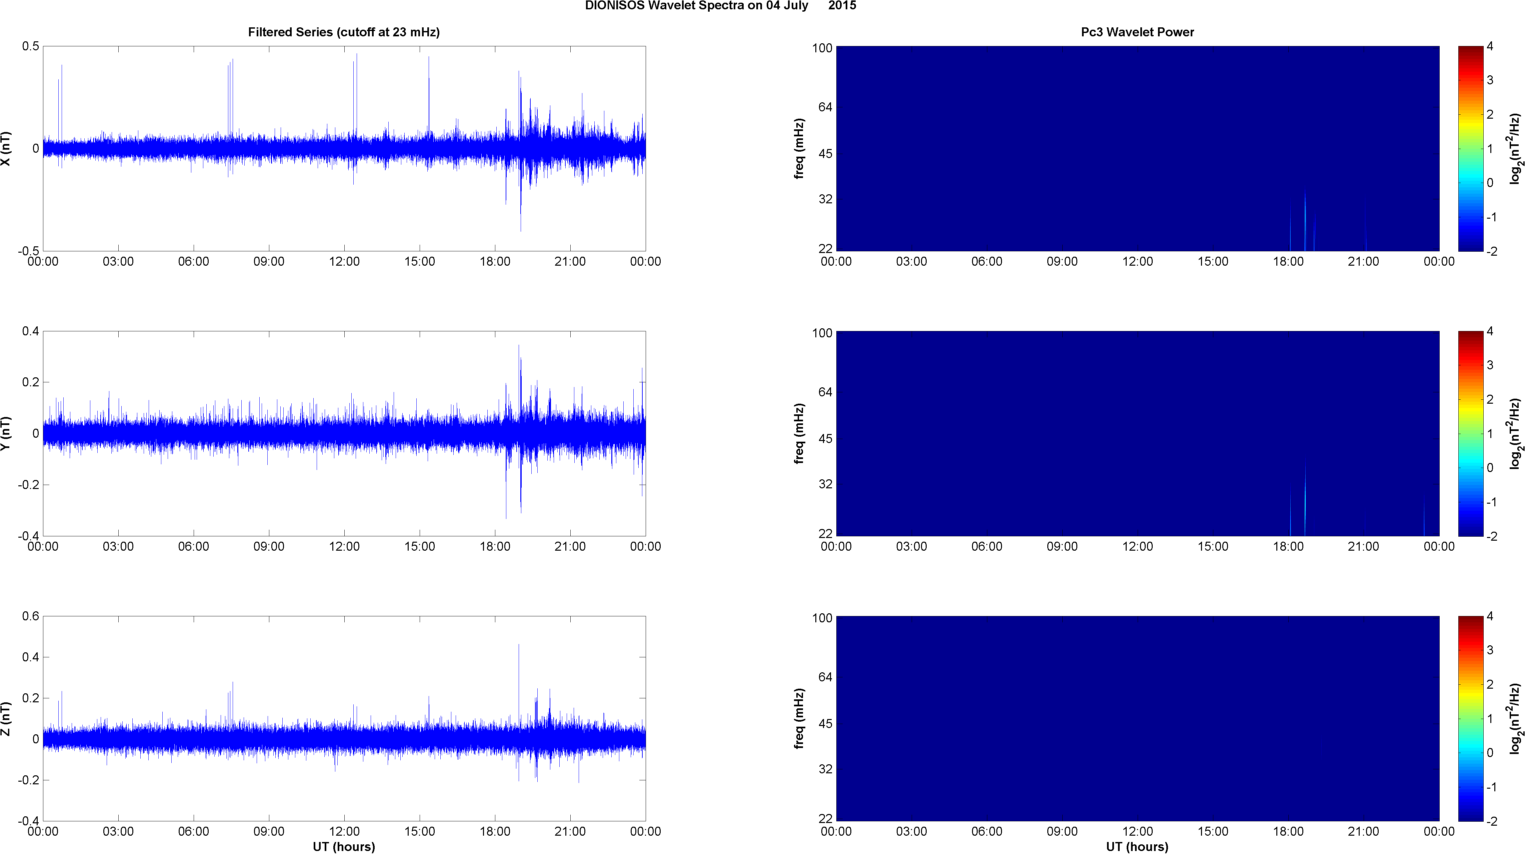
Task: Click the DIONISOS Wavelet Spectra main title
Action: point(720,6)
